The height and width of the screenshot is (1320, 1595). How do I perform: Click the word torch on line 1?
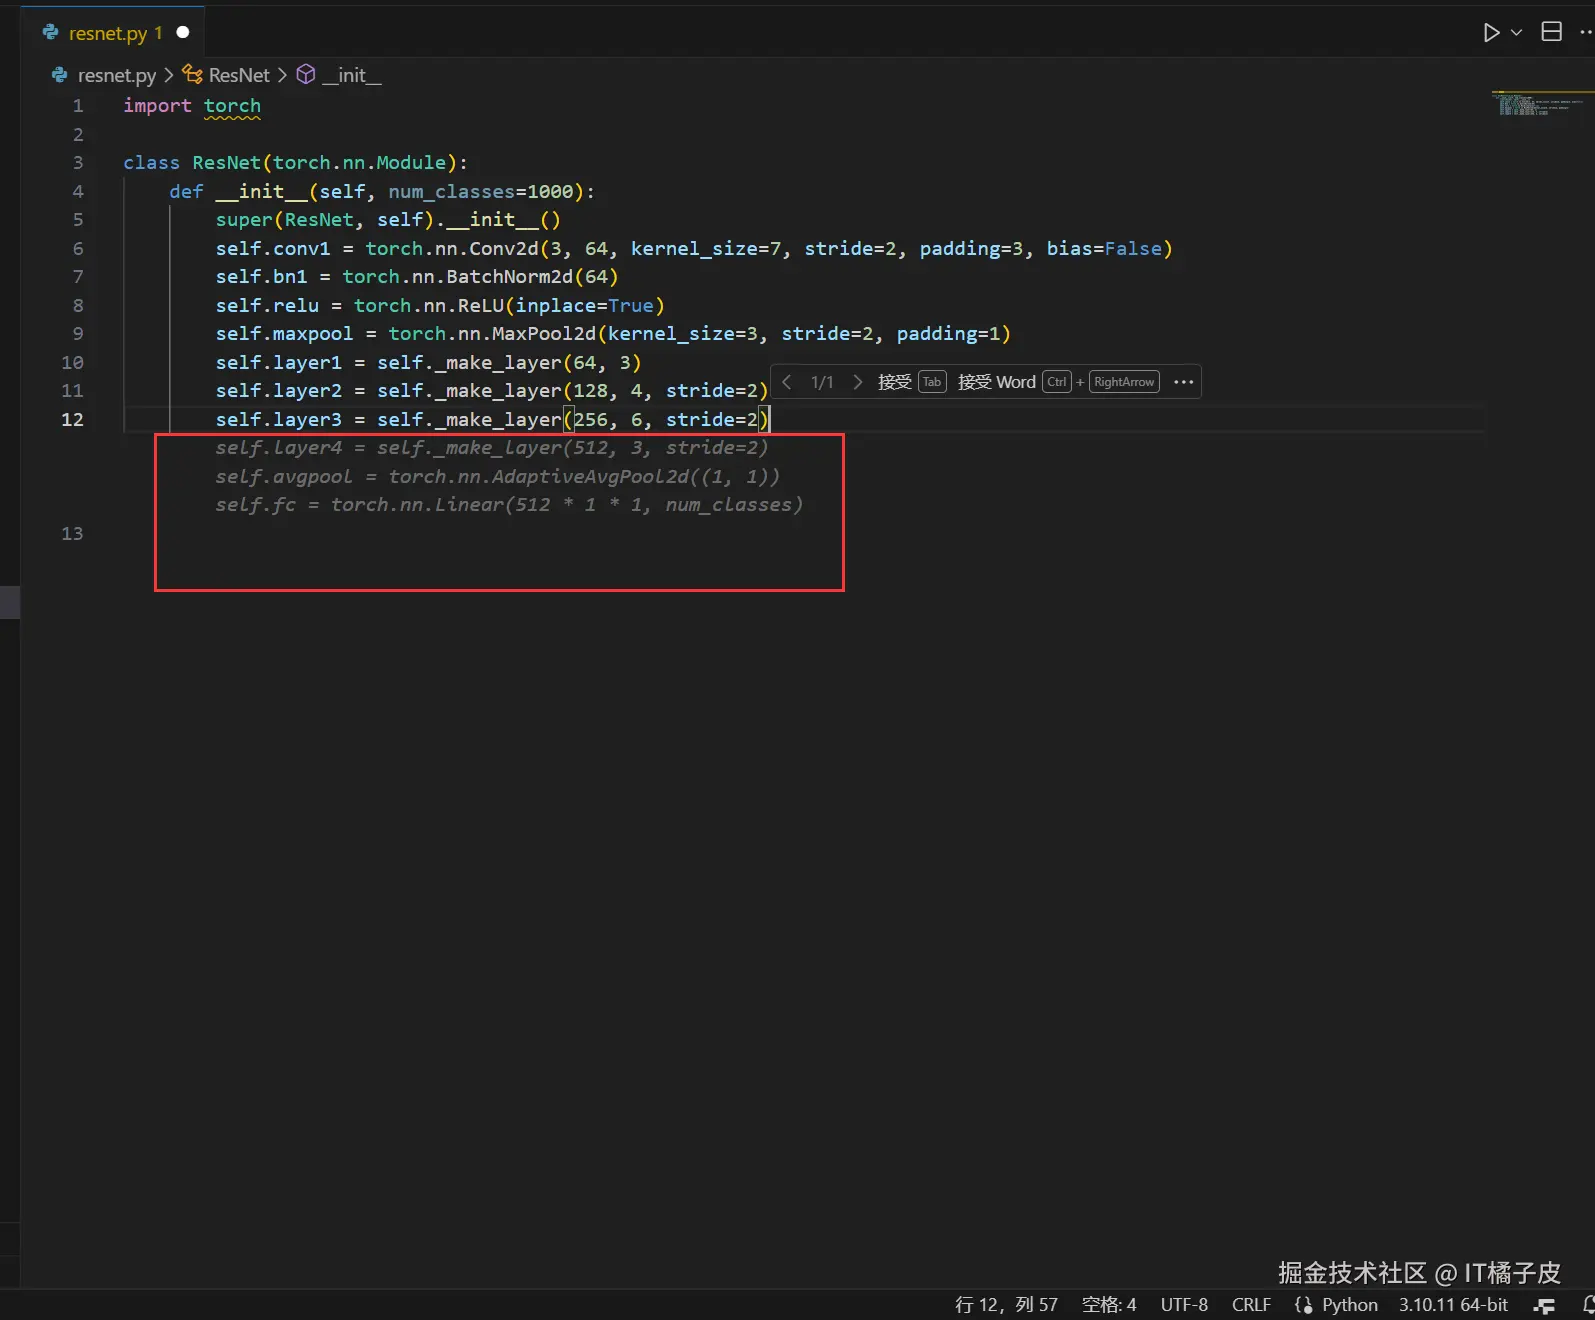coord(232,106)
